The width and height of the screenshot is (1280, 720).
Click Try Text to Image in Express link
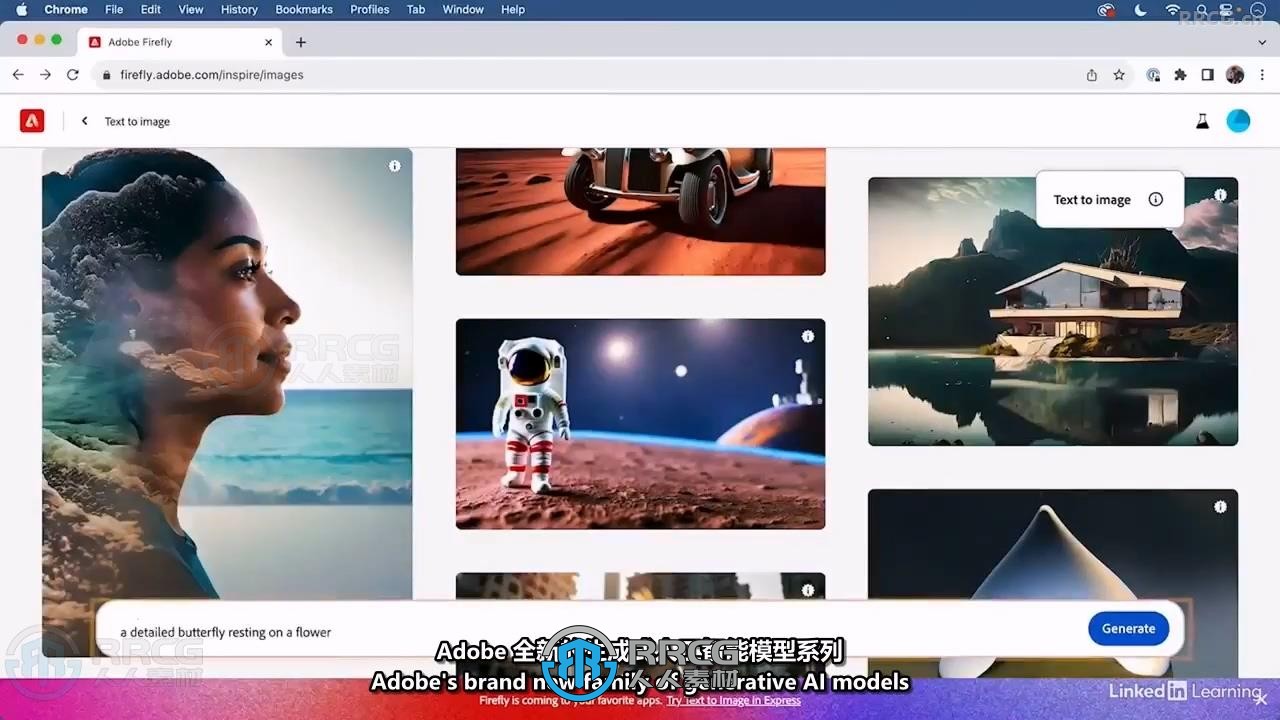733,700
